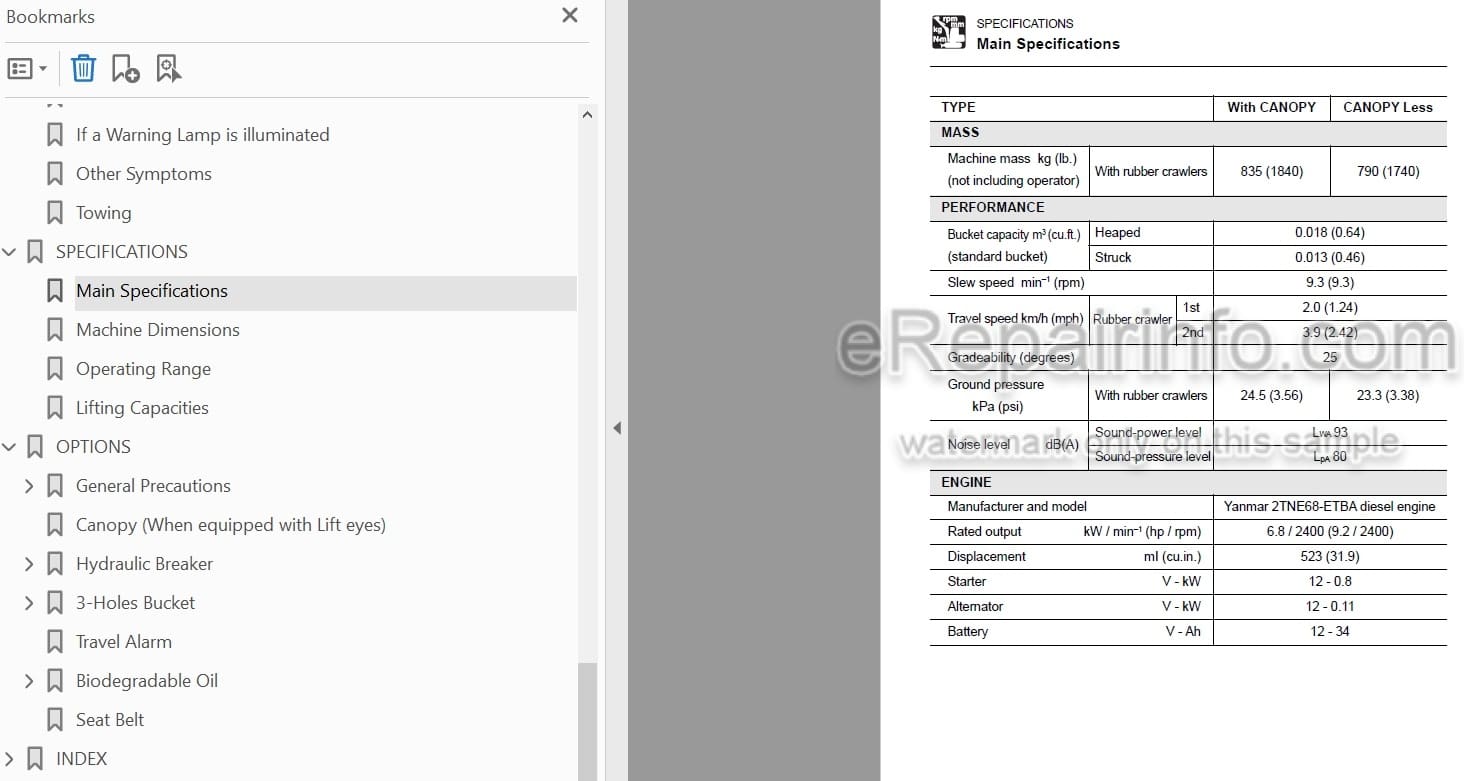Image resolution: width=1464 pixels, height=781 pixels.
Task: Open the bookmarks options list menu
Action: [x=27, y=69]
